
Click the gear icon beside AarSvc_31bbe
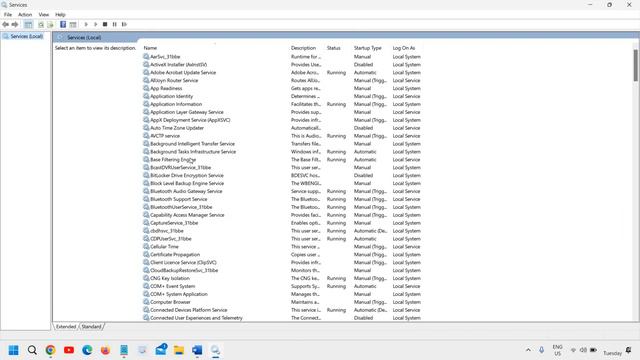(146, 57)
